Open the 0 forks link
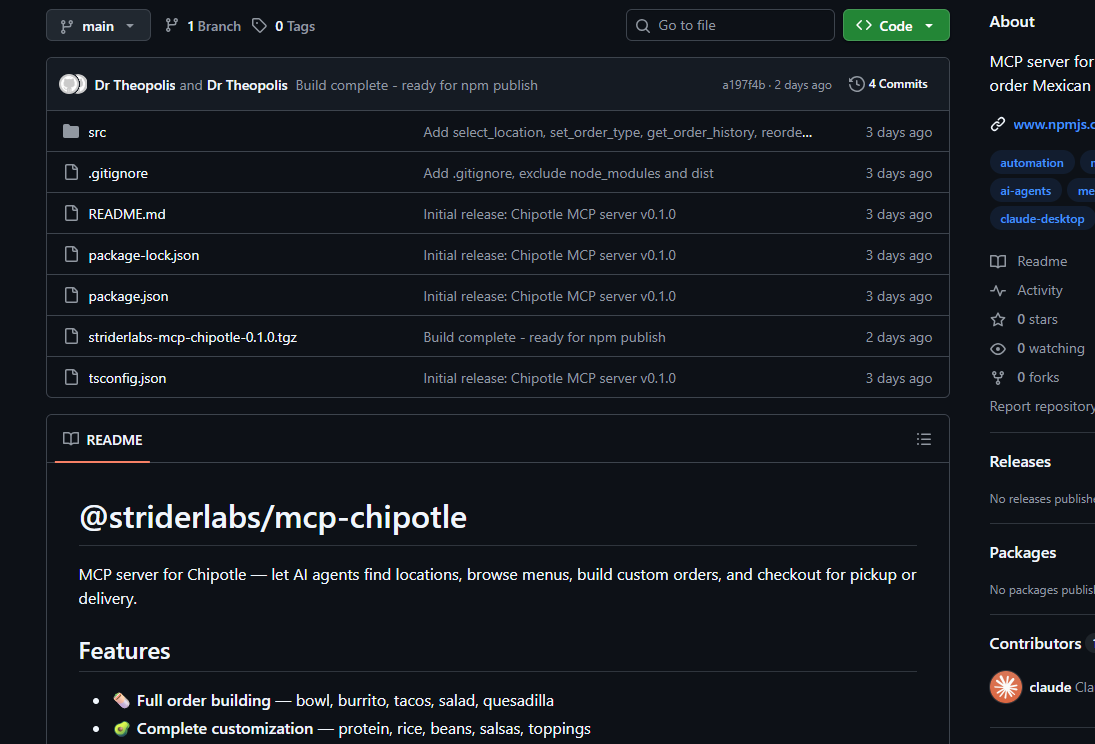This screenshot has width=1095, height=744. (1038, 377)
